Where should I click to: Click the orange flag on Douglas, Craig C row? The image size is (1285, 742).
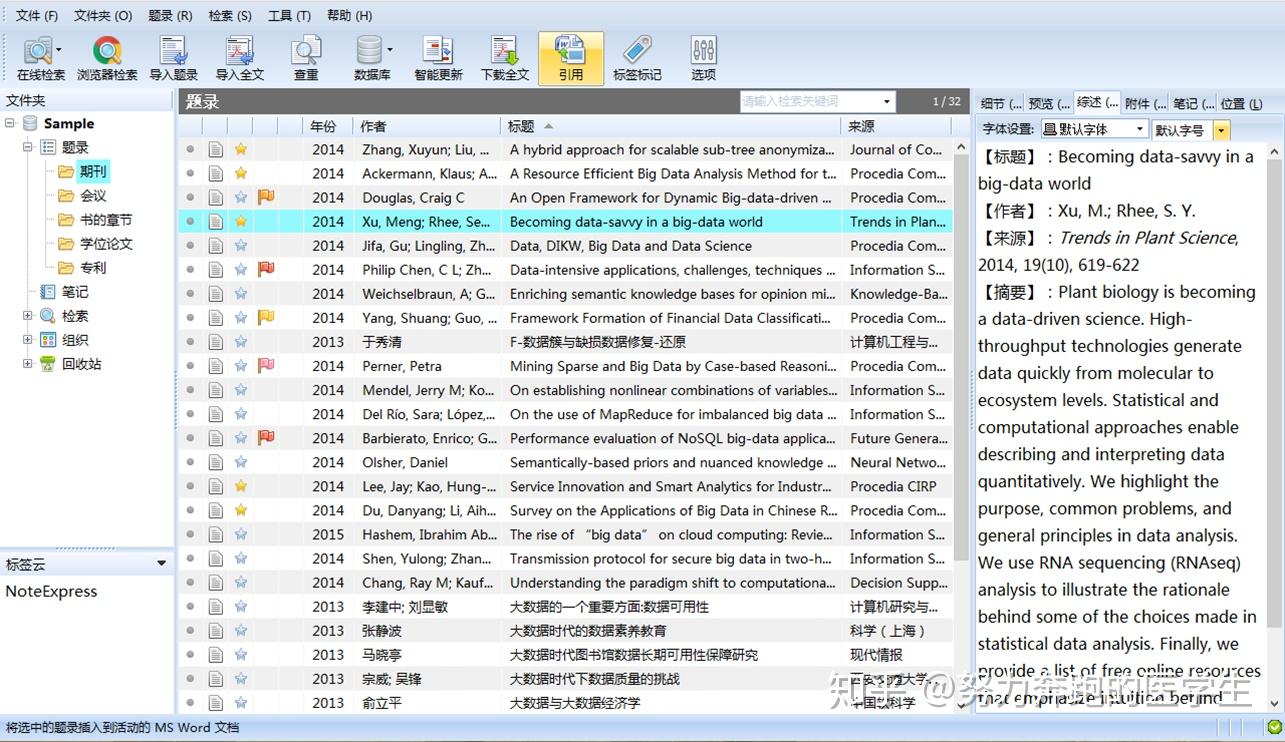(x=266, y=198)
